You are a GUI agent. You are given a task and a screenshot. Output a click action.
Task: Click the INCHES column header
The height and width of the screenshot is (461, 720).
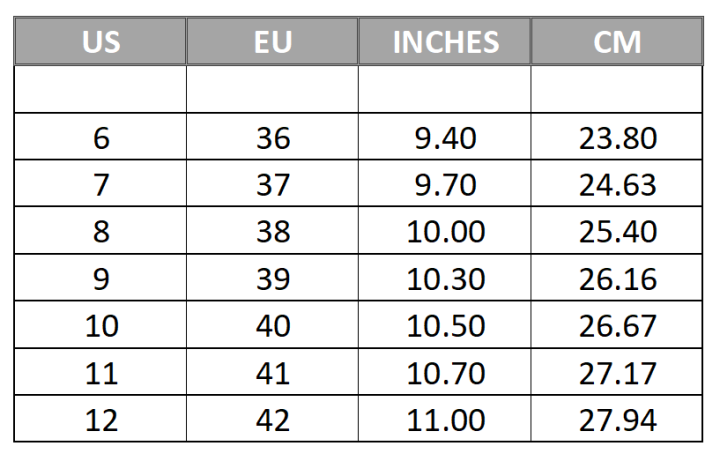pos(445,43)
